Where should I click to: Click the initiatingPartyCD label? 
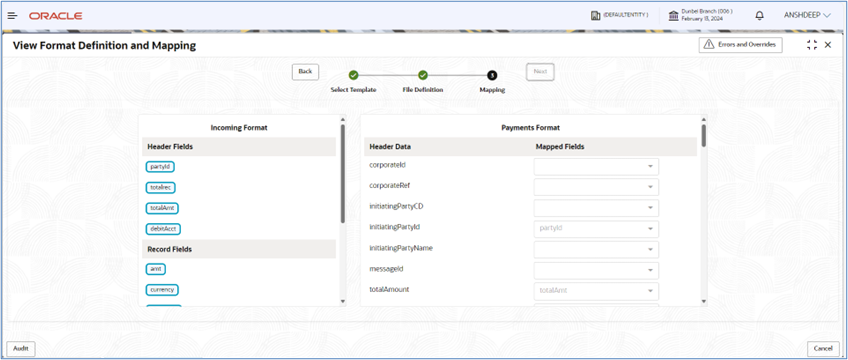(396, 206)
